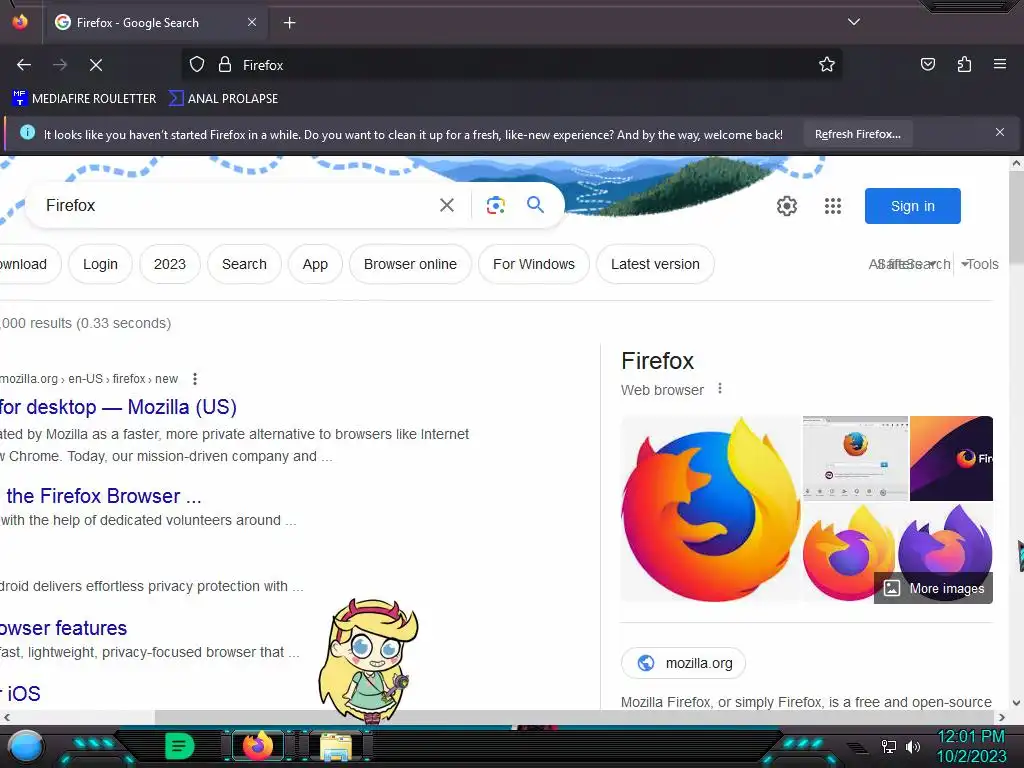Click the clock showing 12:01 PM
Viewport: 1024px width, 768px height.
tap(971, 737)
